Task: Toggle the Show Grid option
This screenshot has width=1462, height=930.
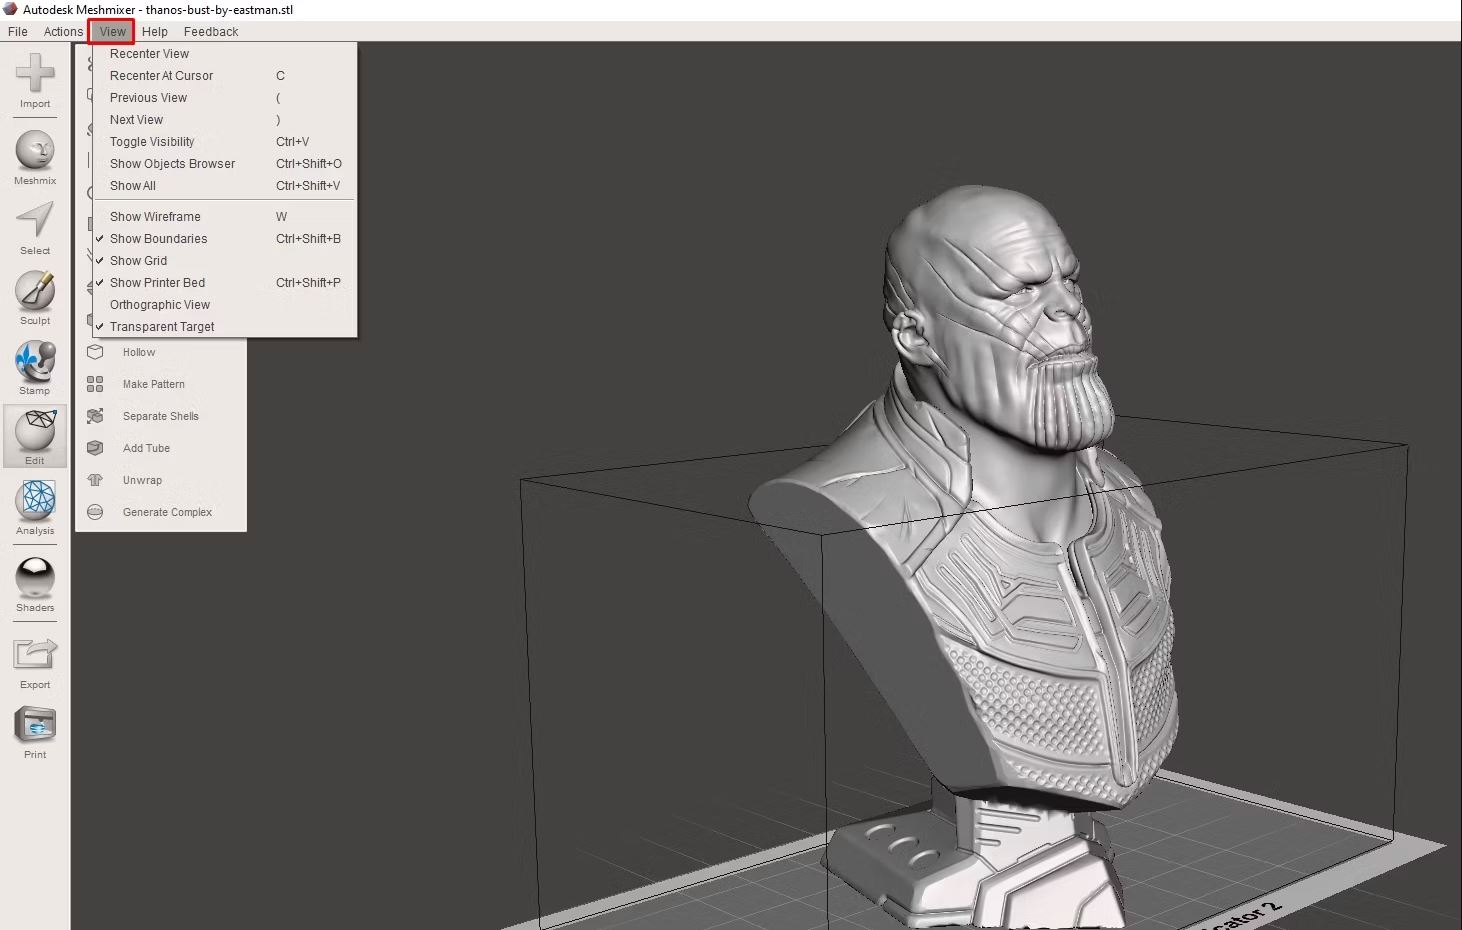Action: pos(225,261)
